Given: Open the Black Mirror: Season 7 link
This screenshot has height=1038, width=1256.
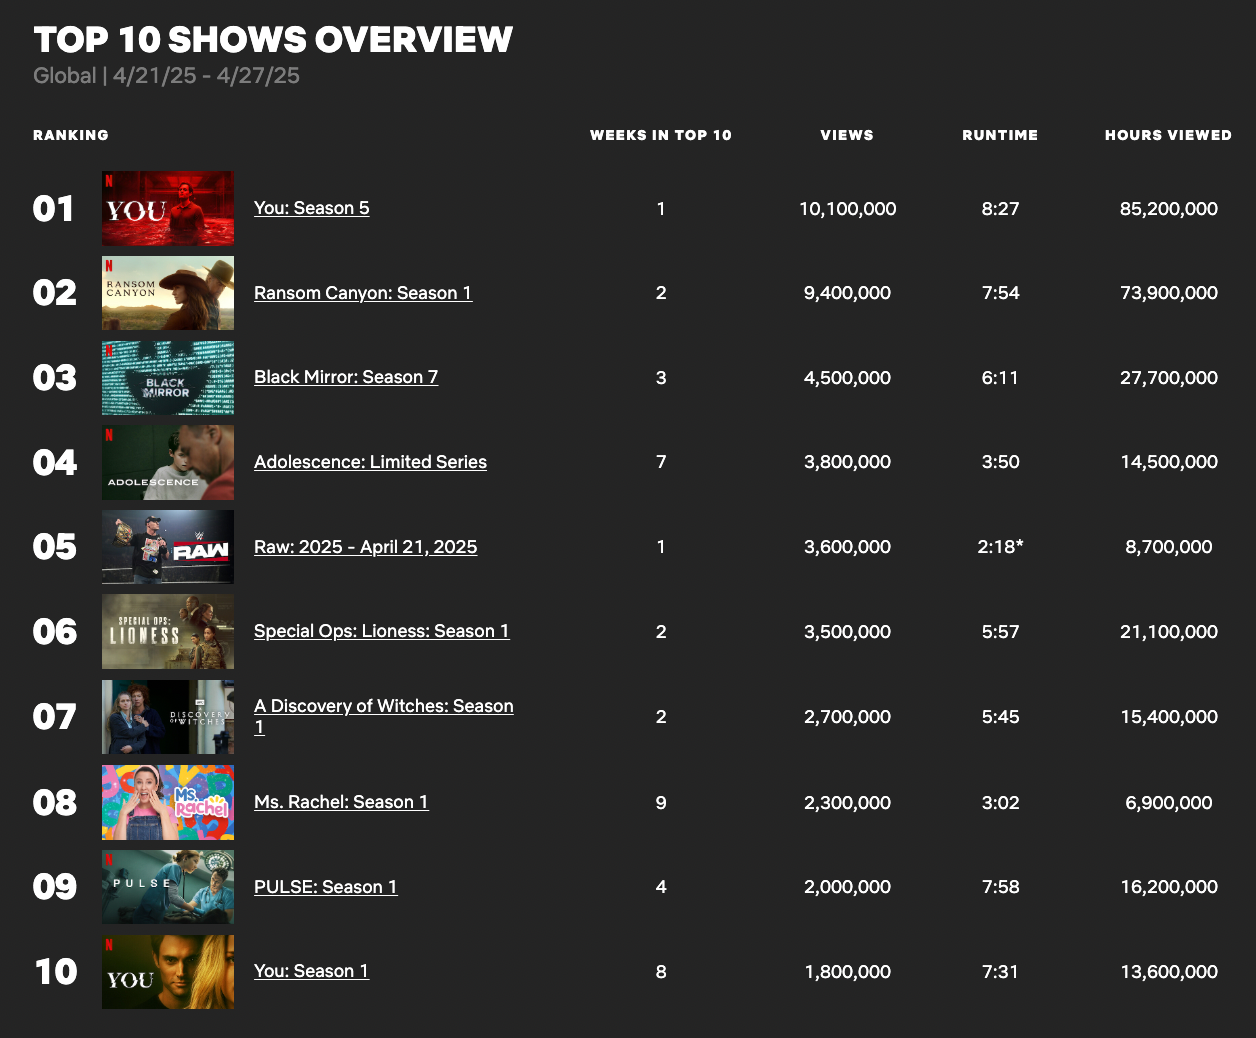Looking at the screenshot, I should [346, 377].
